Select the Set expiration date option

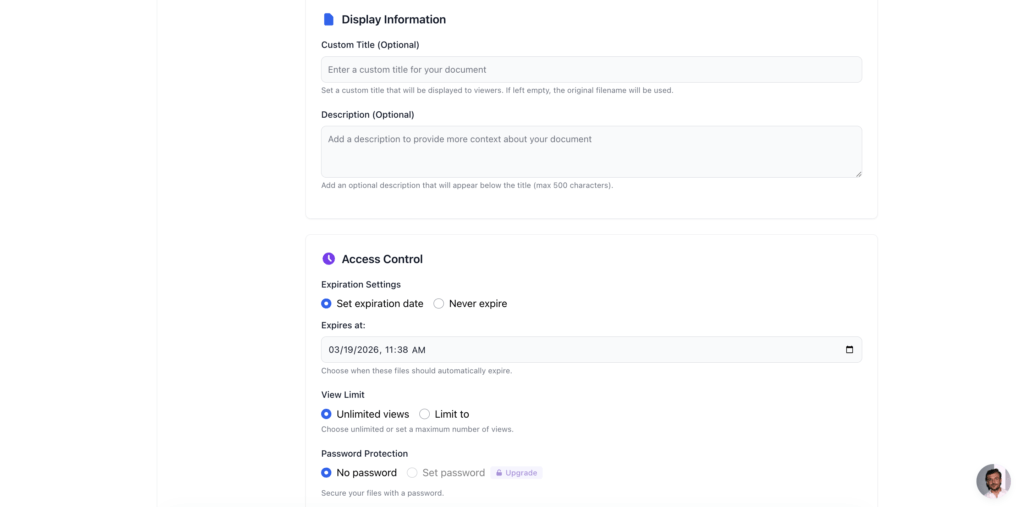(x=326, y=304)
